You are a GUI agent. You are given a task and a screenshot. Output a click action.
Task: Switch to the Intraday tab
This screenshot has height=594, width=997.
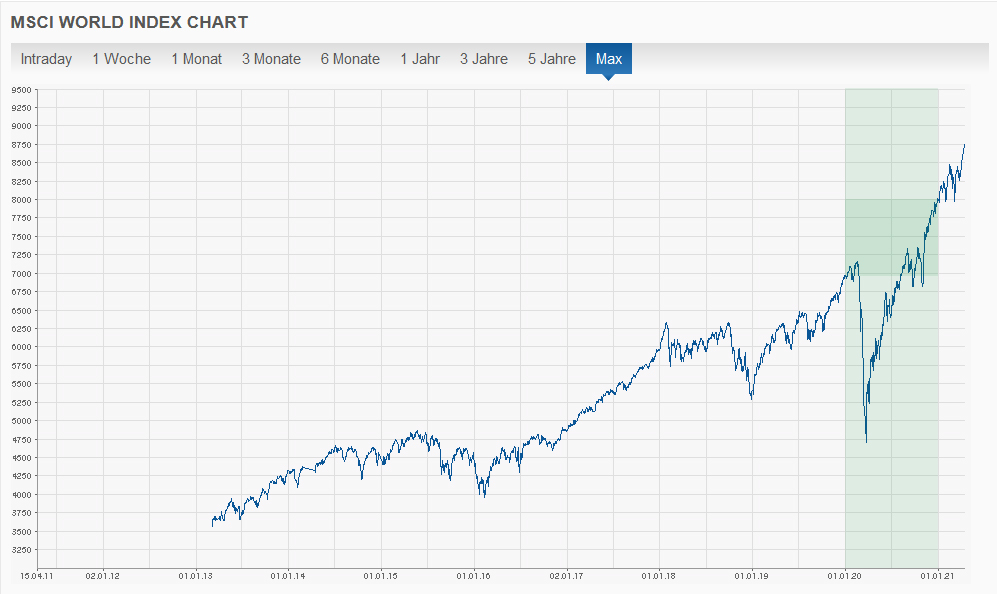tap(46, 59)
